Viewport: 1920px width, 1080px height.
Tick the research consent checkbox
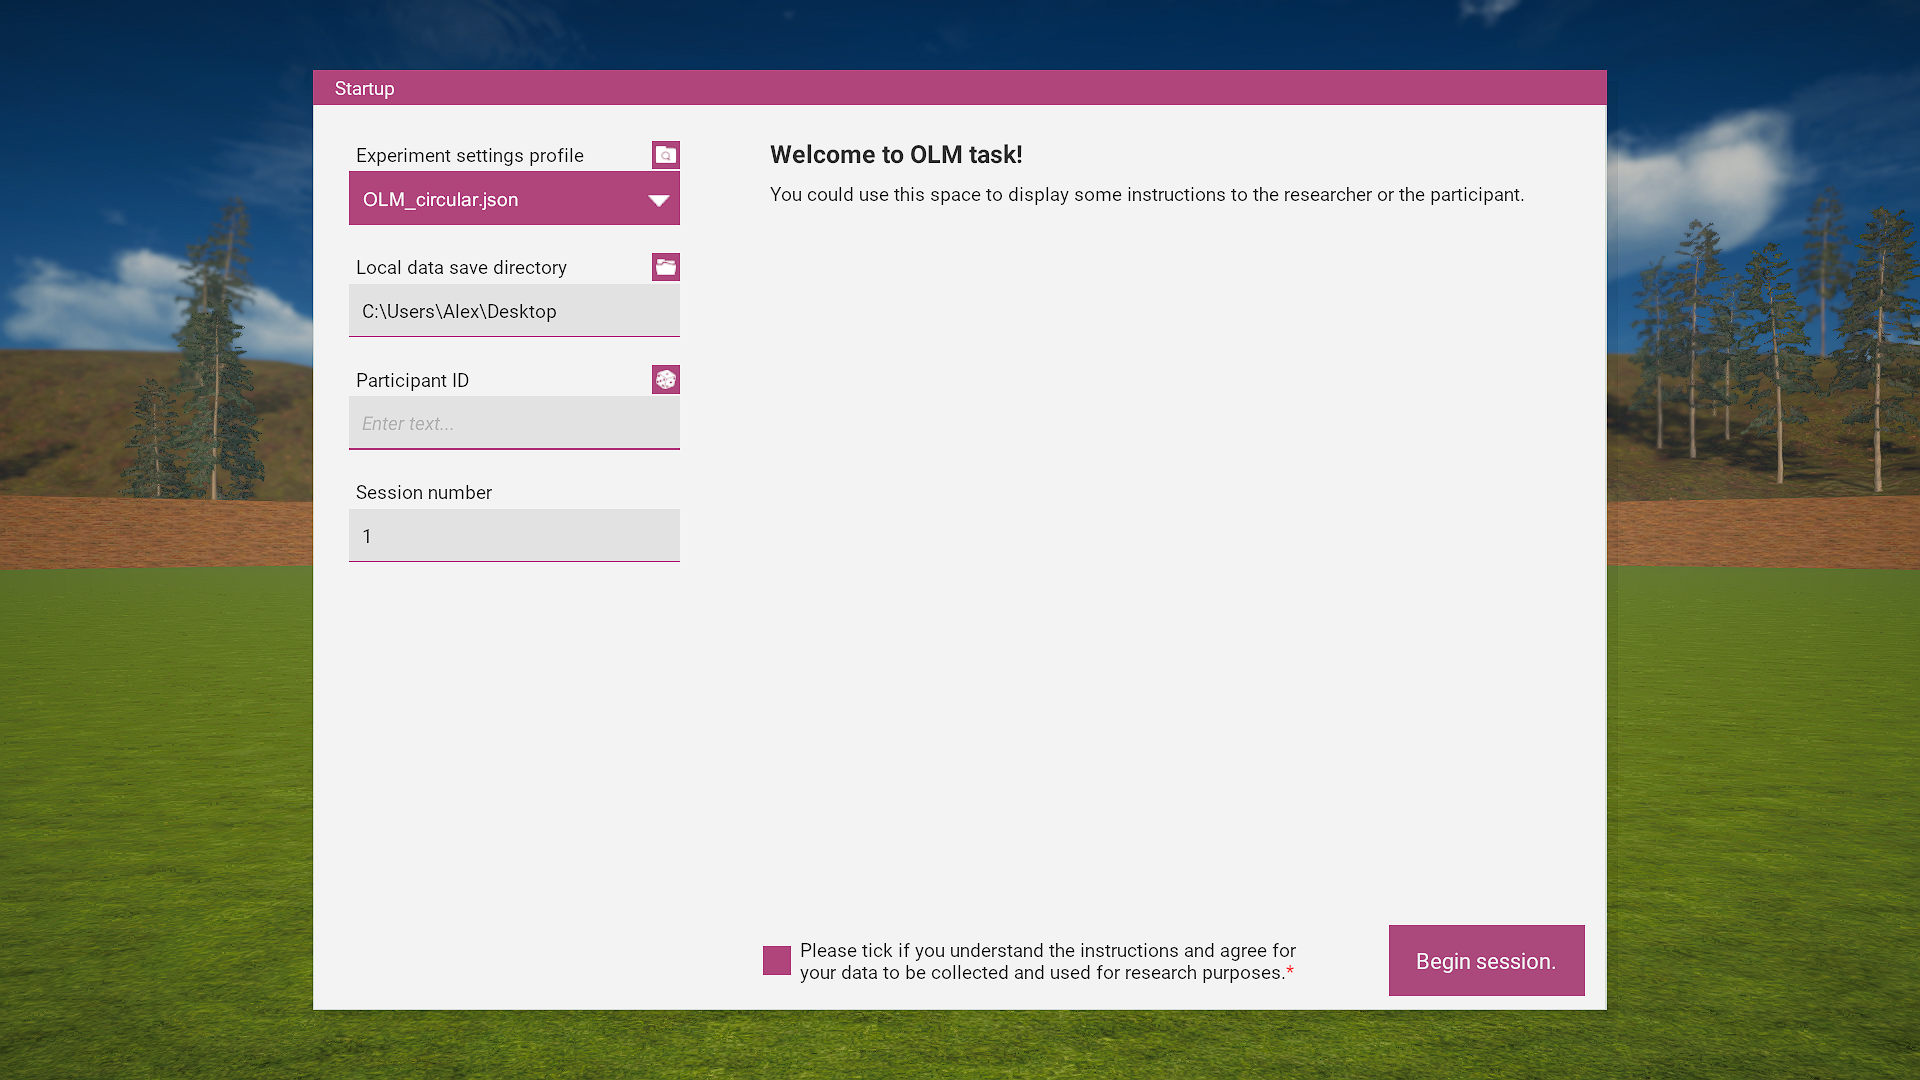click(x=777, y=961)
